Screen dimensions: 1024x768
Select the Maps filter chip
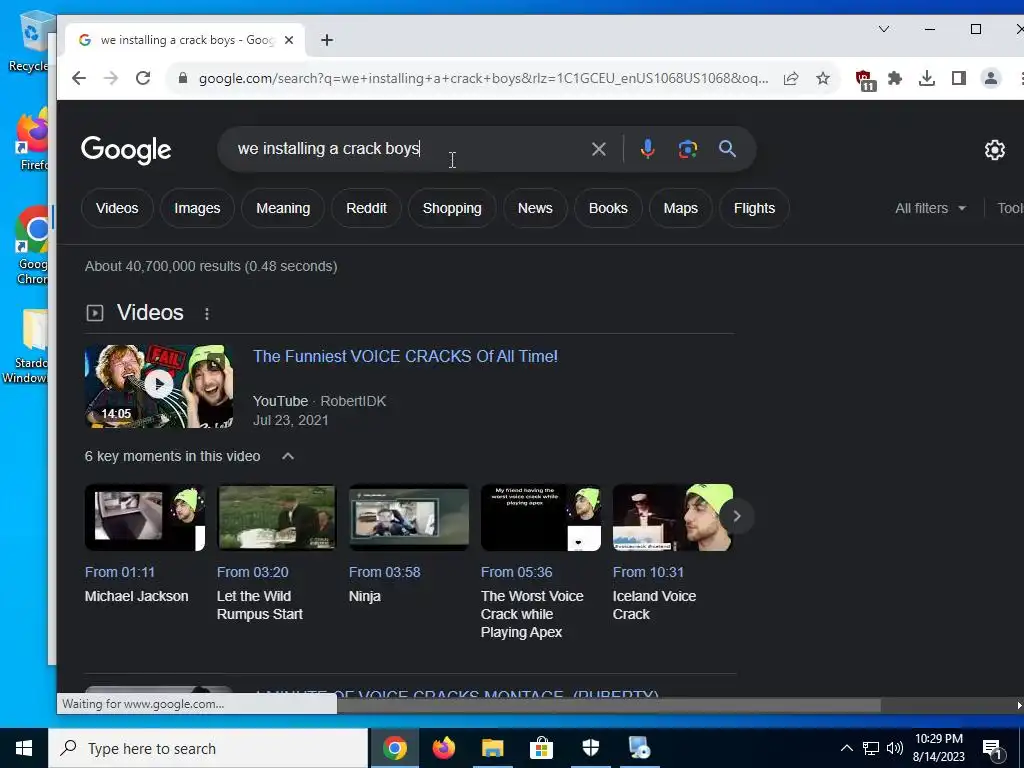click(680, 208)
